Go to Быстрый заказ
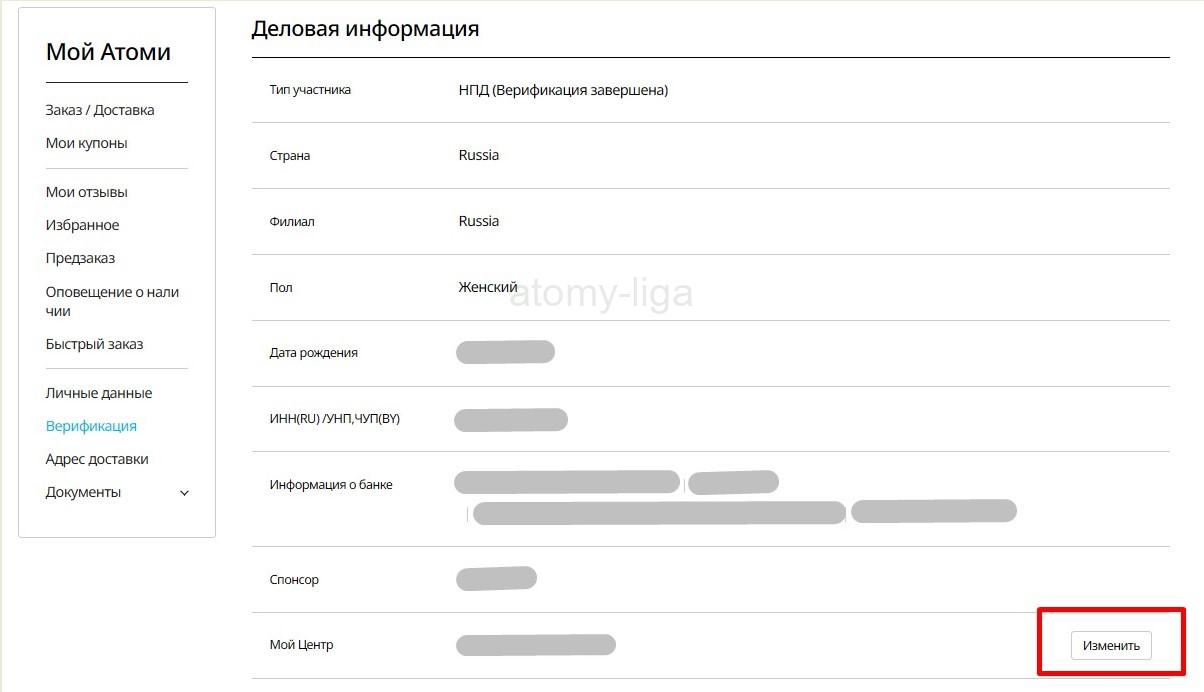Image resolution: width=1204 pixels, height=692 pixels. [x=94, y=344]
